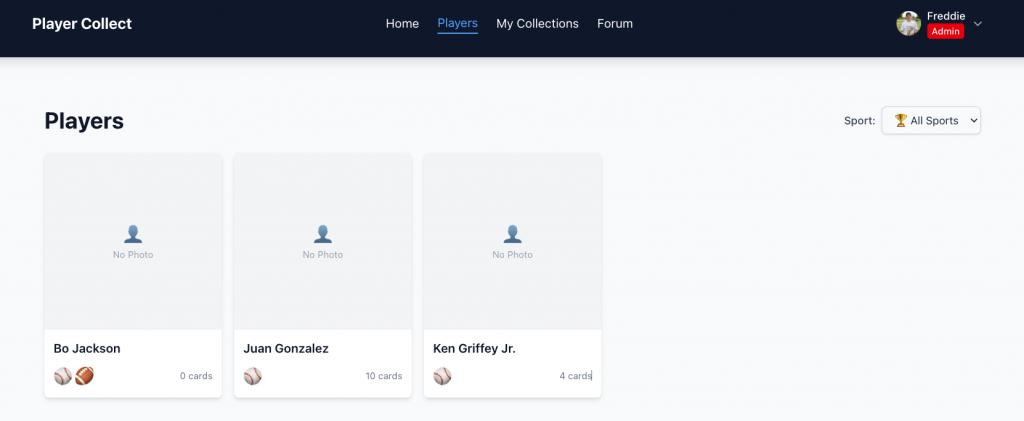Go to the Home nav item
1024x421 pixels.
pos(402,24)
